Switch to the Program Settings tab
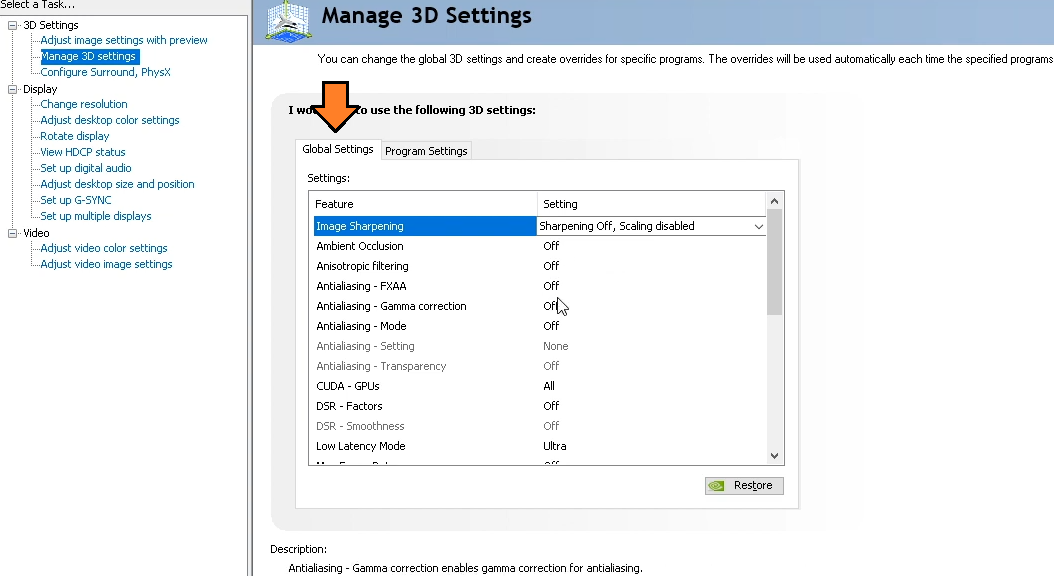The image size is (1054, 576). [x=426, y=151]
